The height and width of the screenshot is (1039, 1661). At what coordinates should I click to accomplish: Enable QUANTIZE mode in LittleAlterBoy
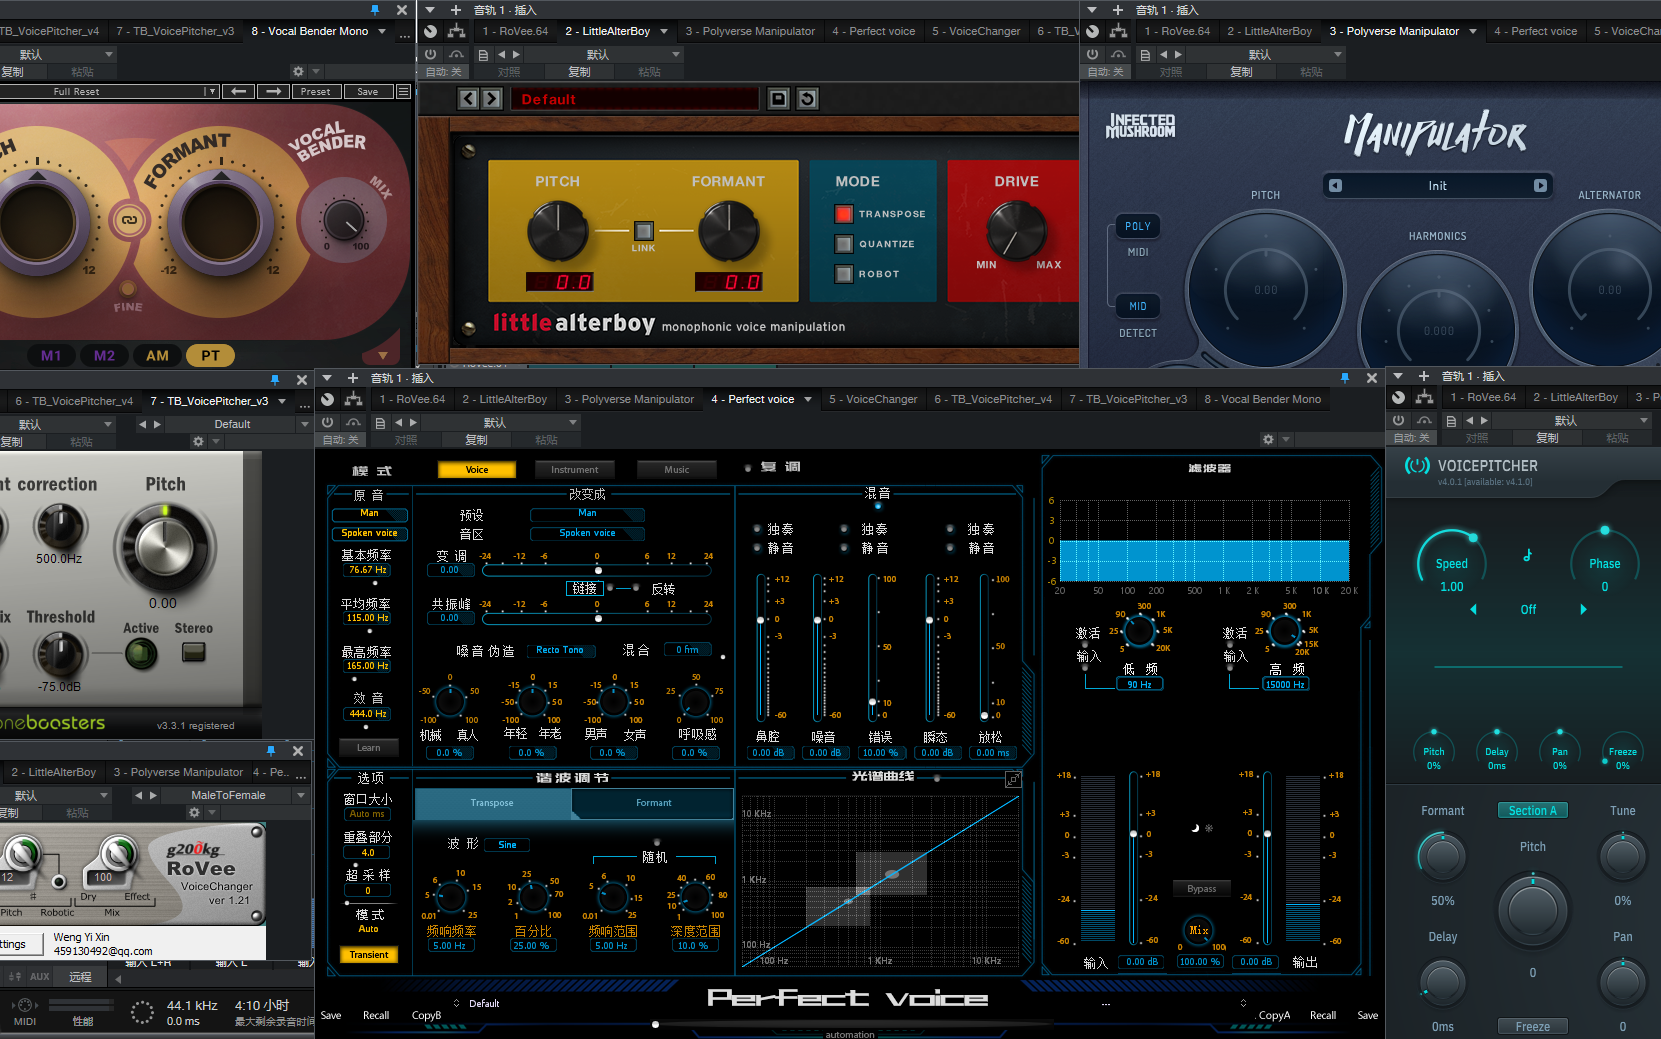[x=844, y=243]
